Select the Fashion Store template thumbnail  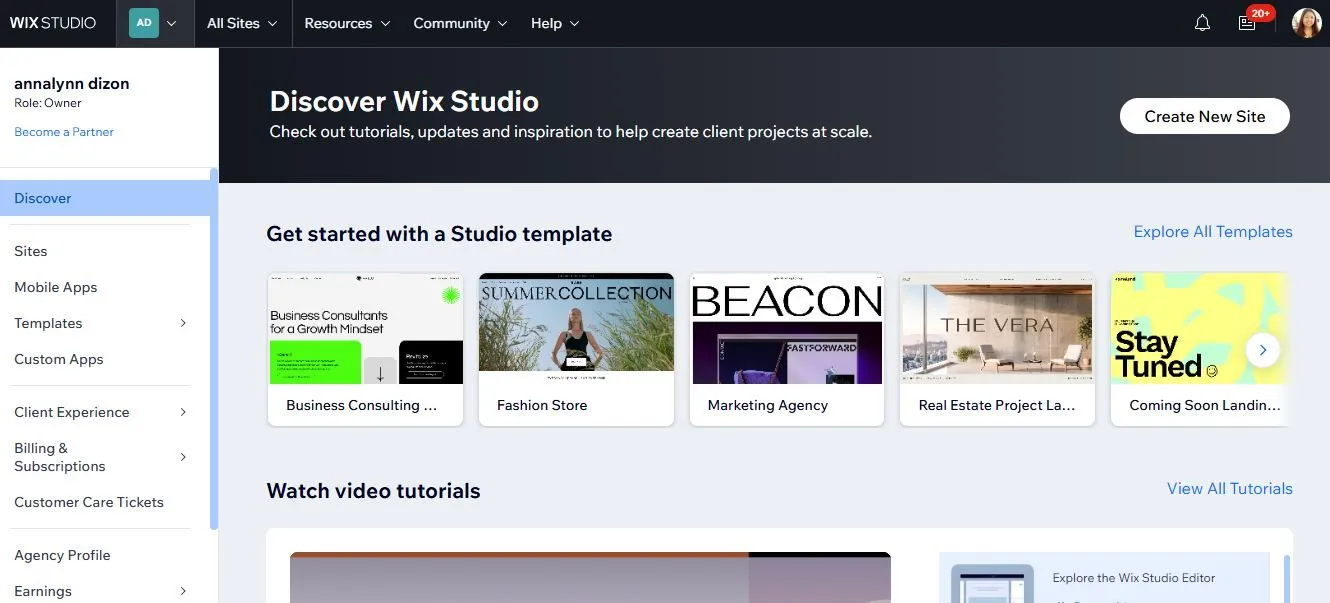coord(576,329)
